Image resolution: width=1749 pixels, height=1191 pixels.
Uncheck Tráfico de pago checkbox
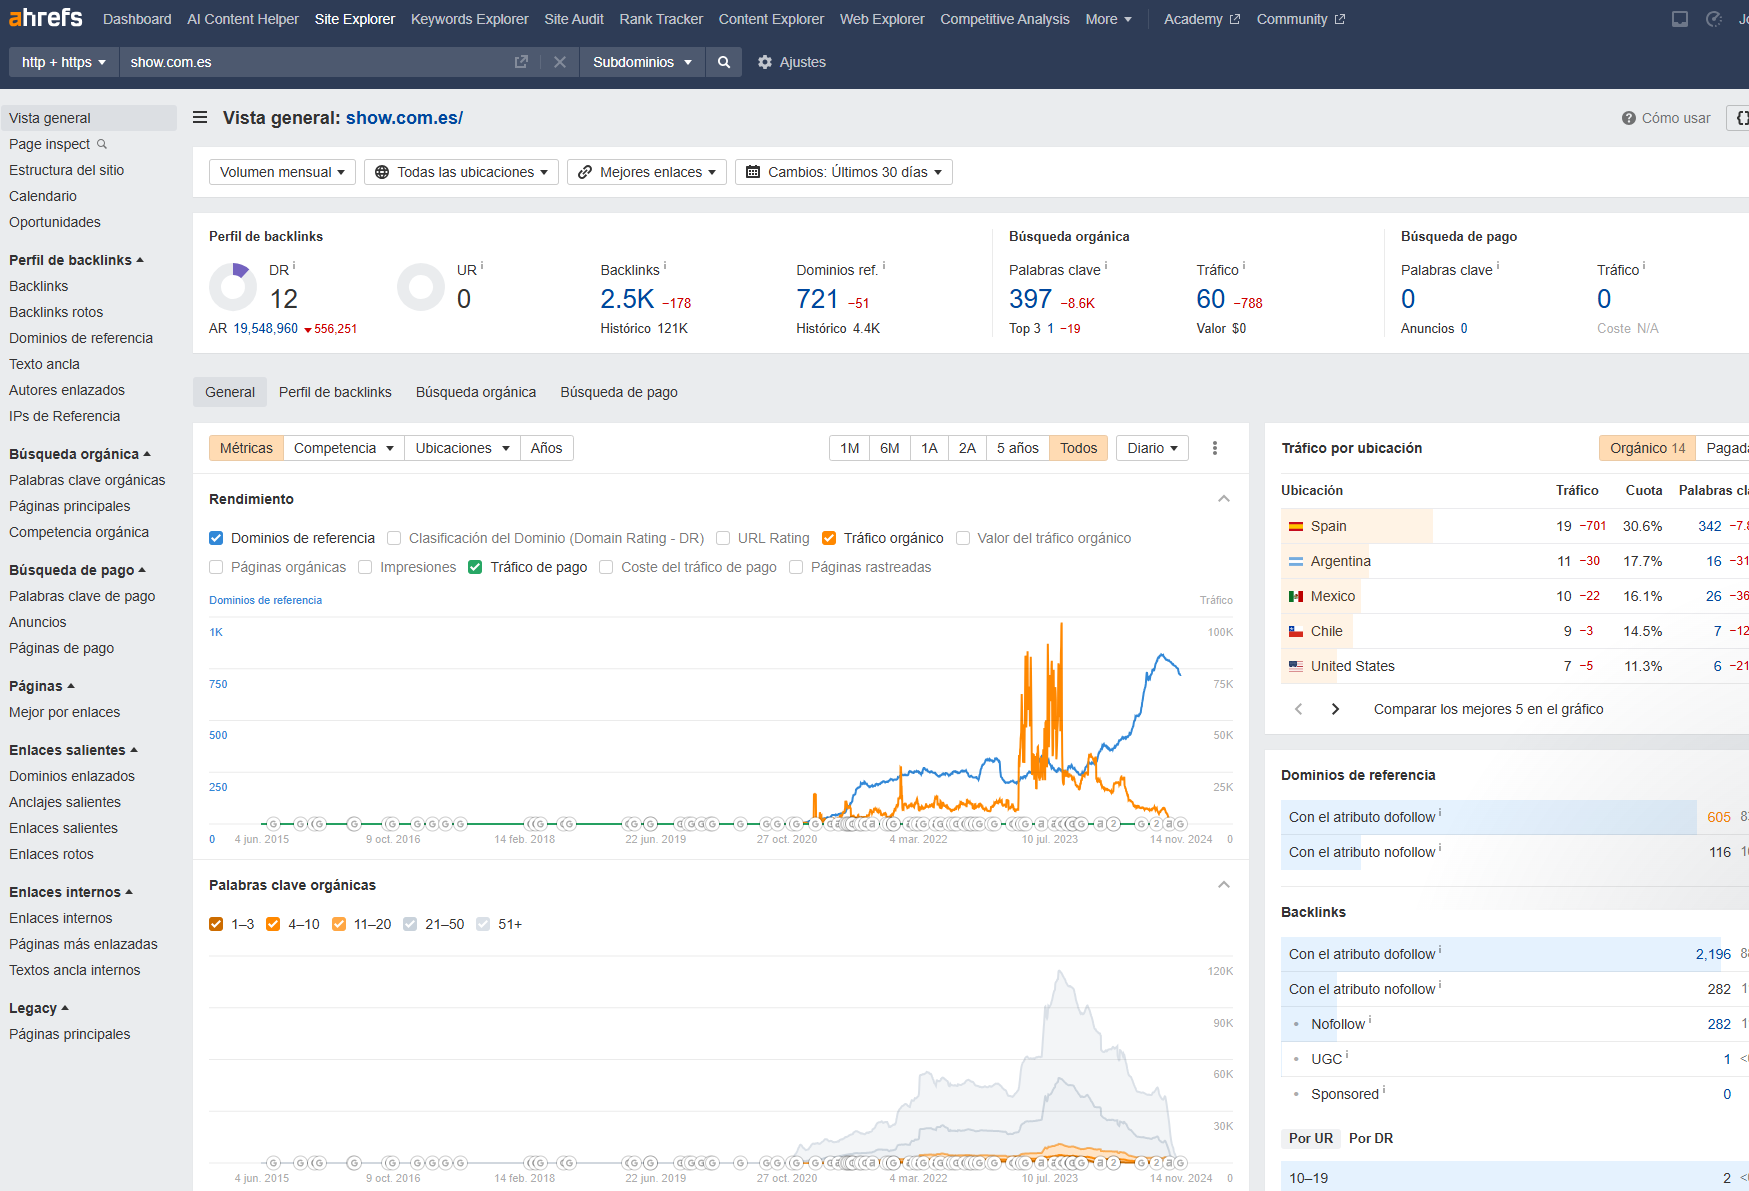475,567
